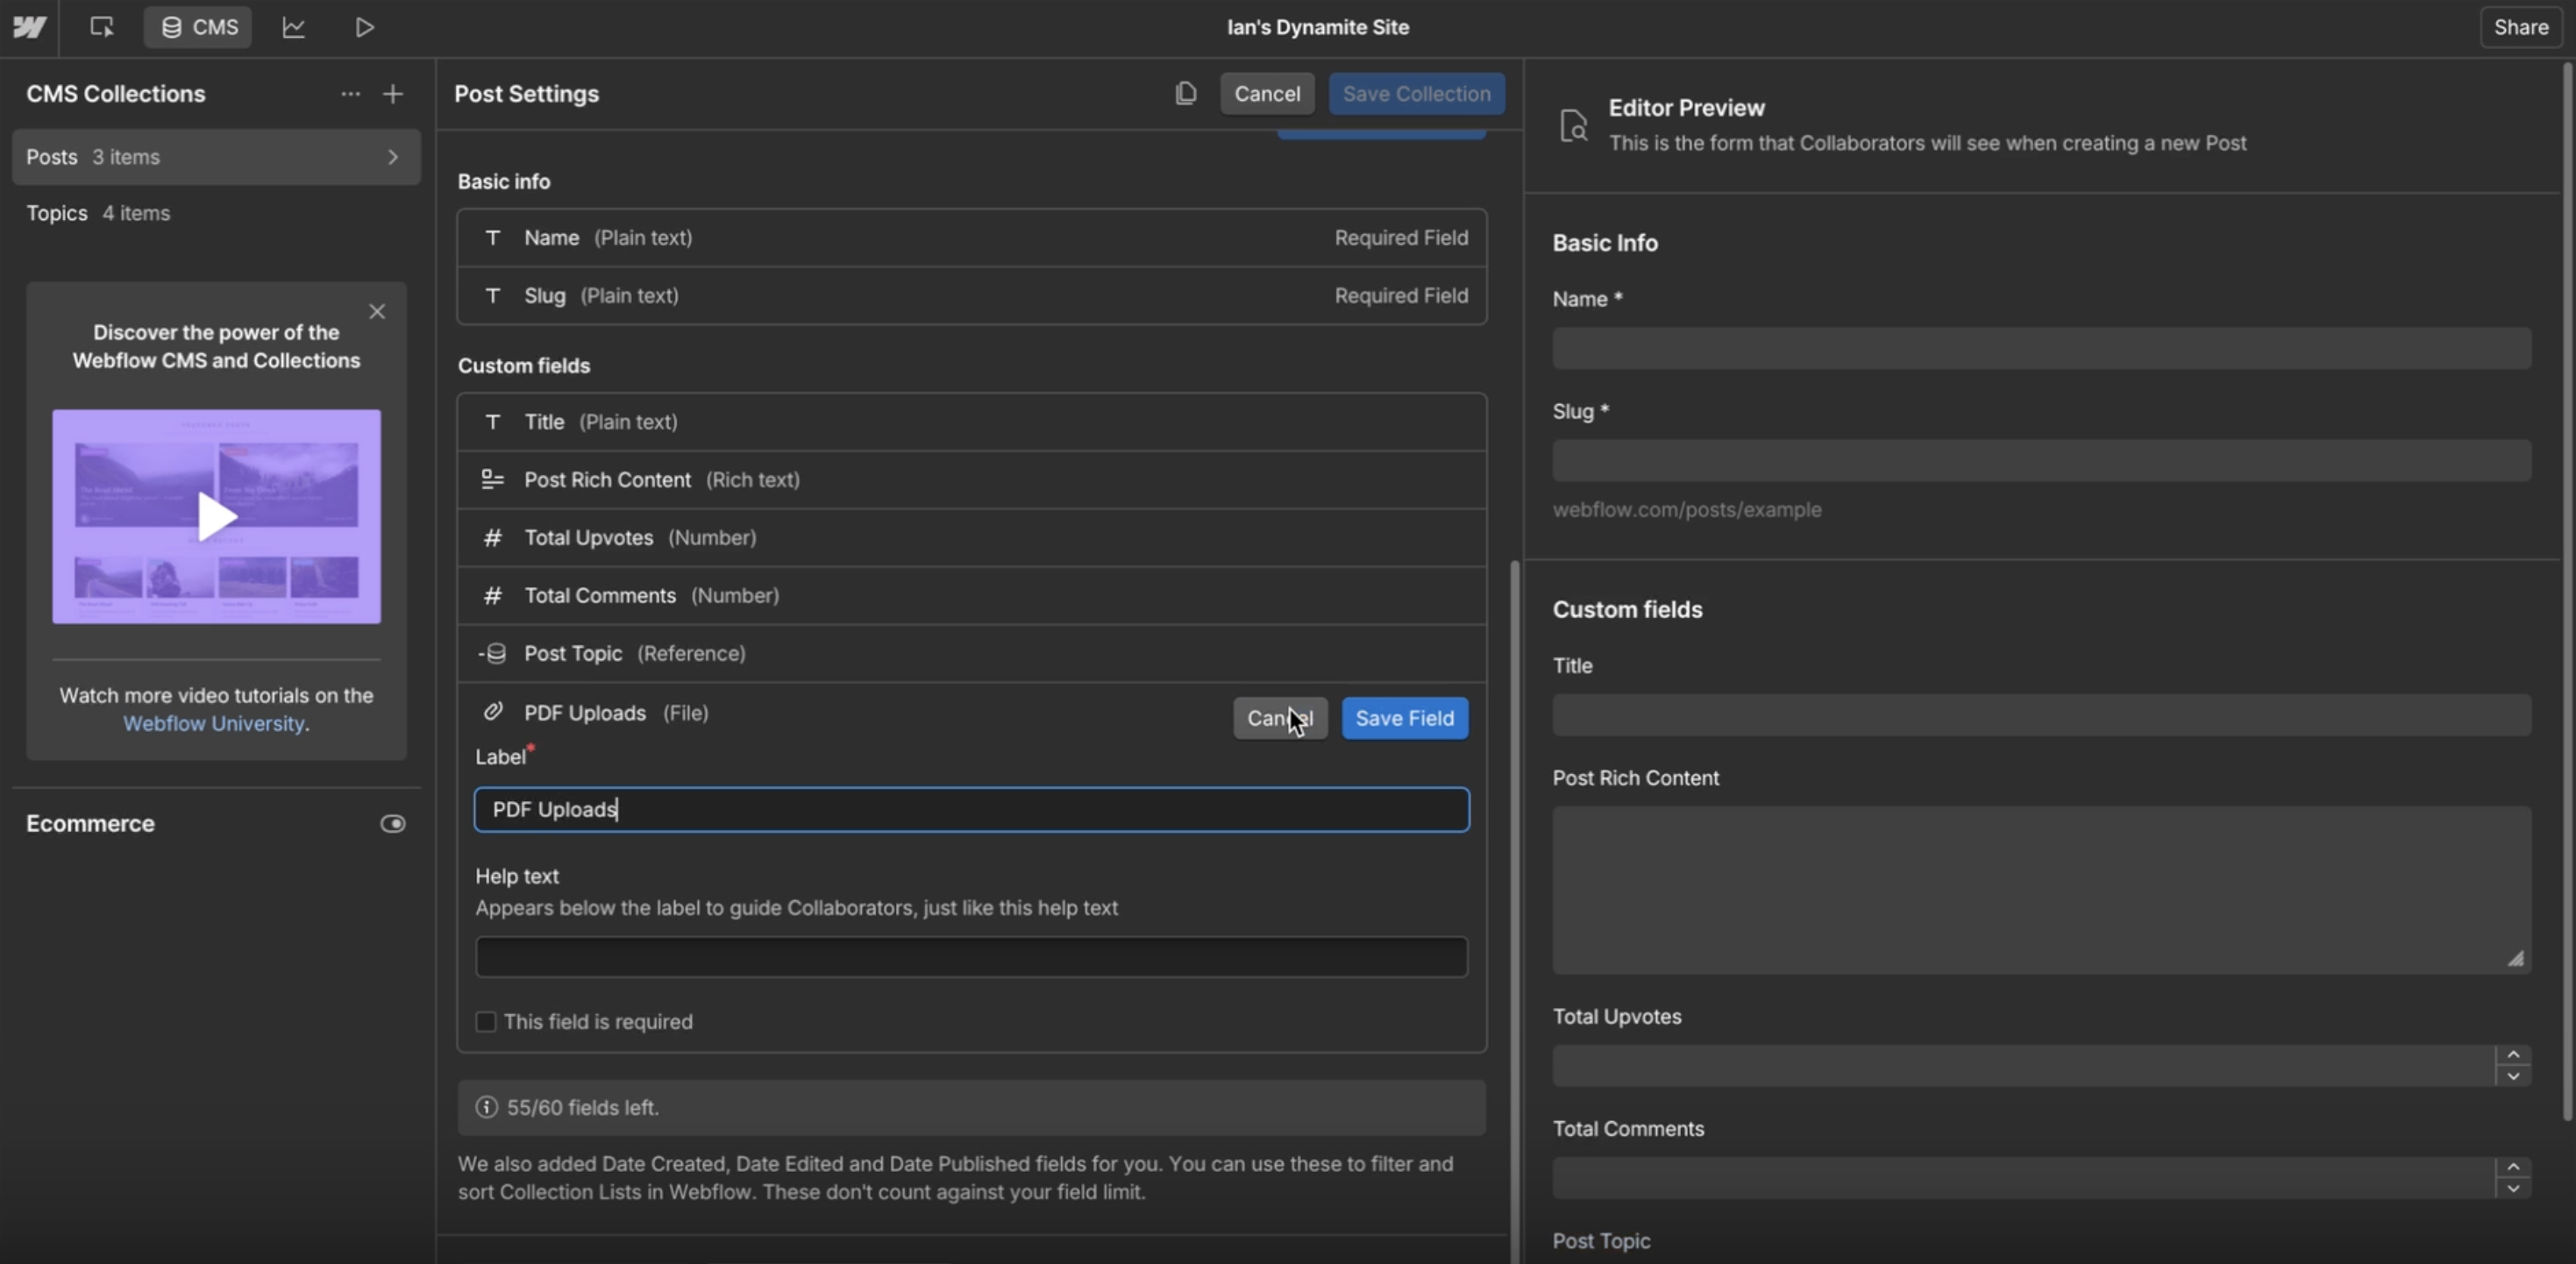Focus preview Slug input
2576x1264 pixels.
(x=2041, y=461)
